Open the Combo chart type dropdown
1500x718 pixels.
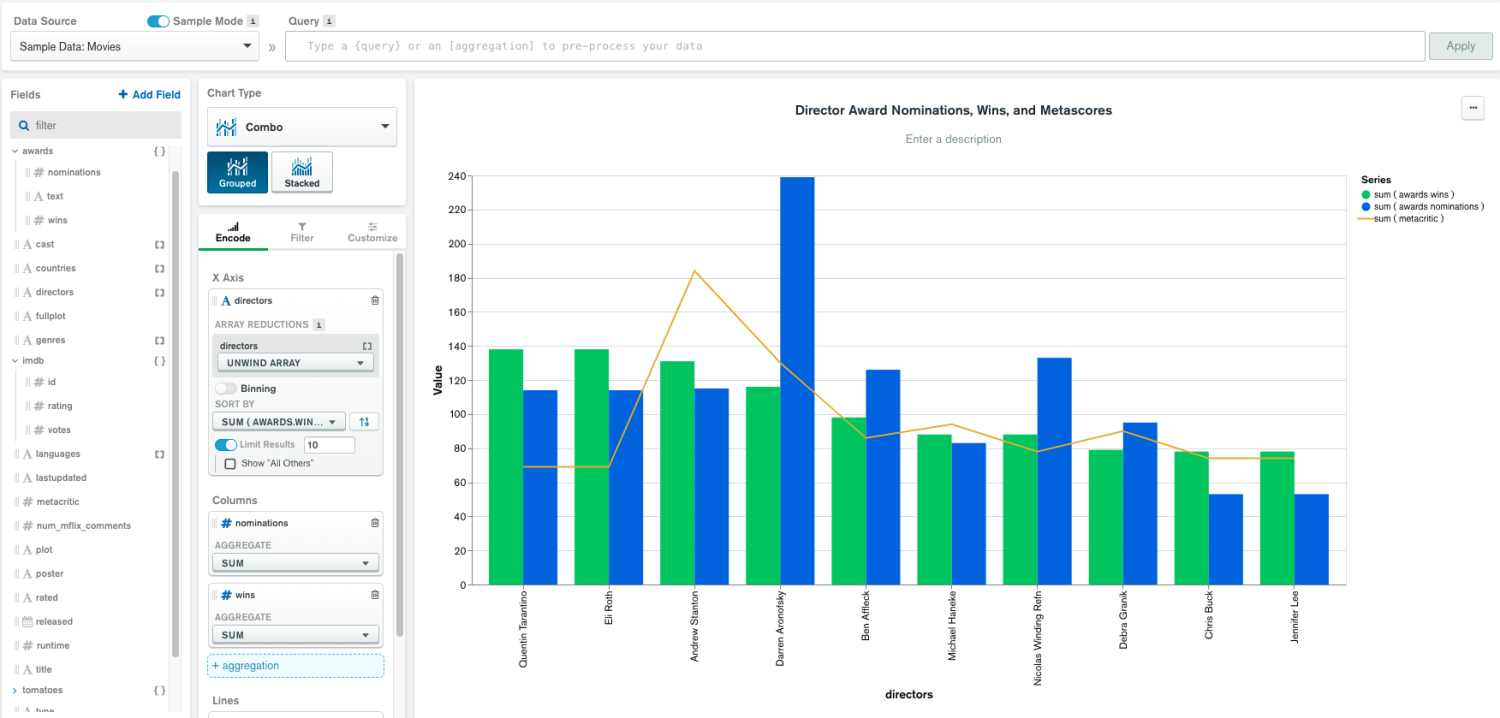click(302, 127)
